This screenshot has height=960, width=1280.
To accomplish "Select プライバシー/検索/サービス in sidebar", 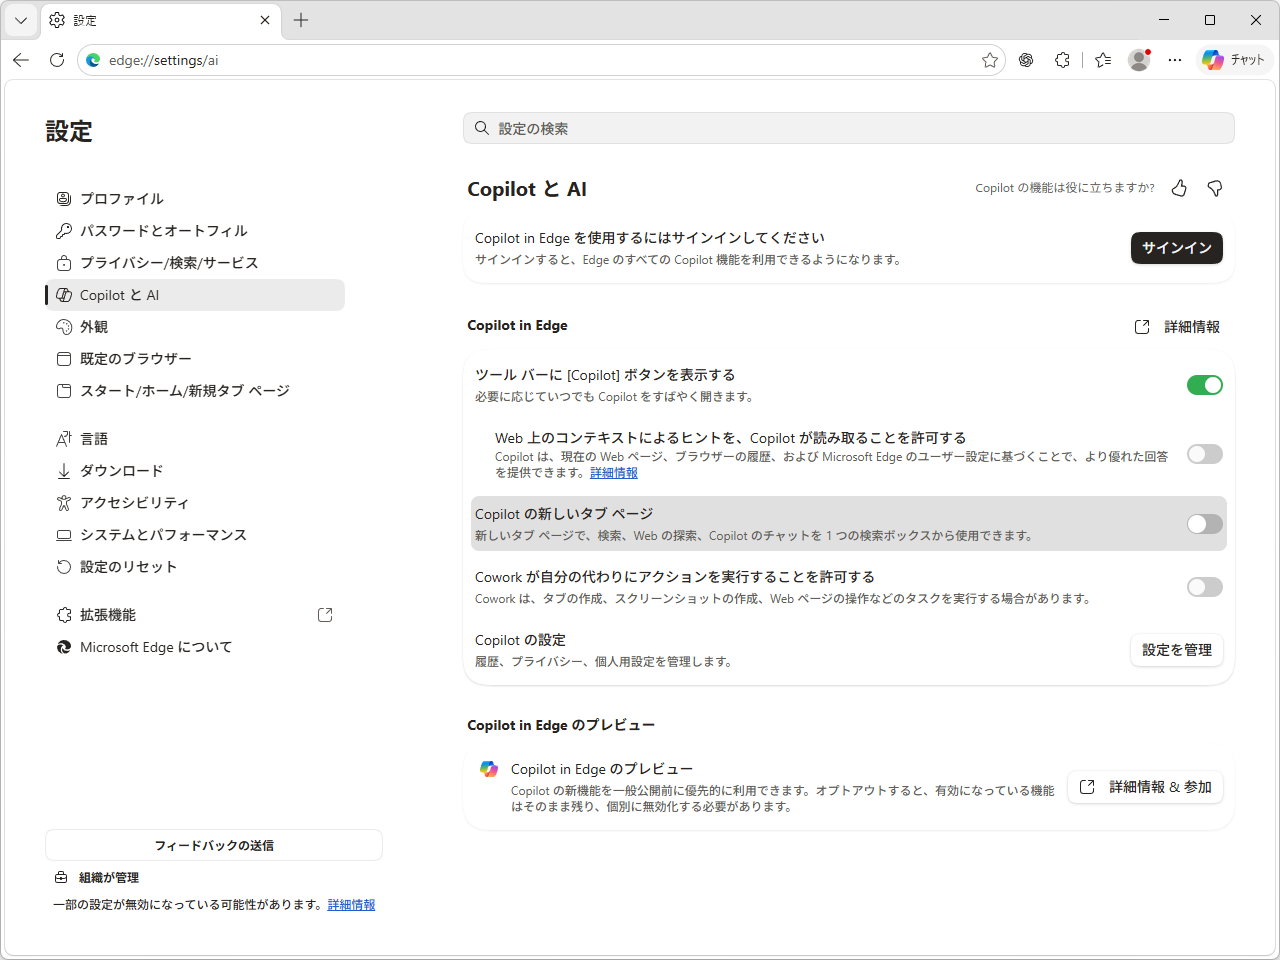I will pos(195,263).
